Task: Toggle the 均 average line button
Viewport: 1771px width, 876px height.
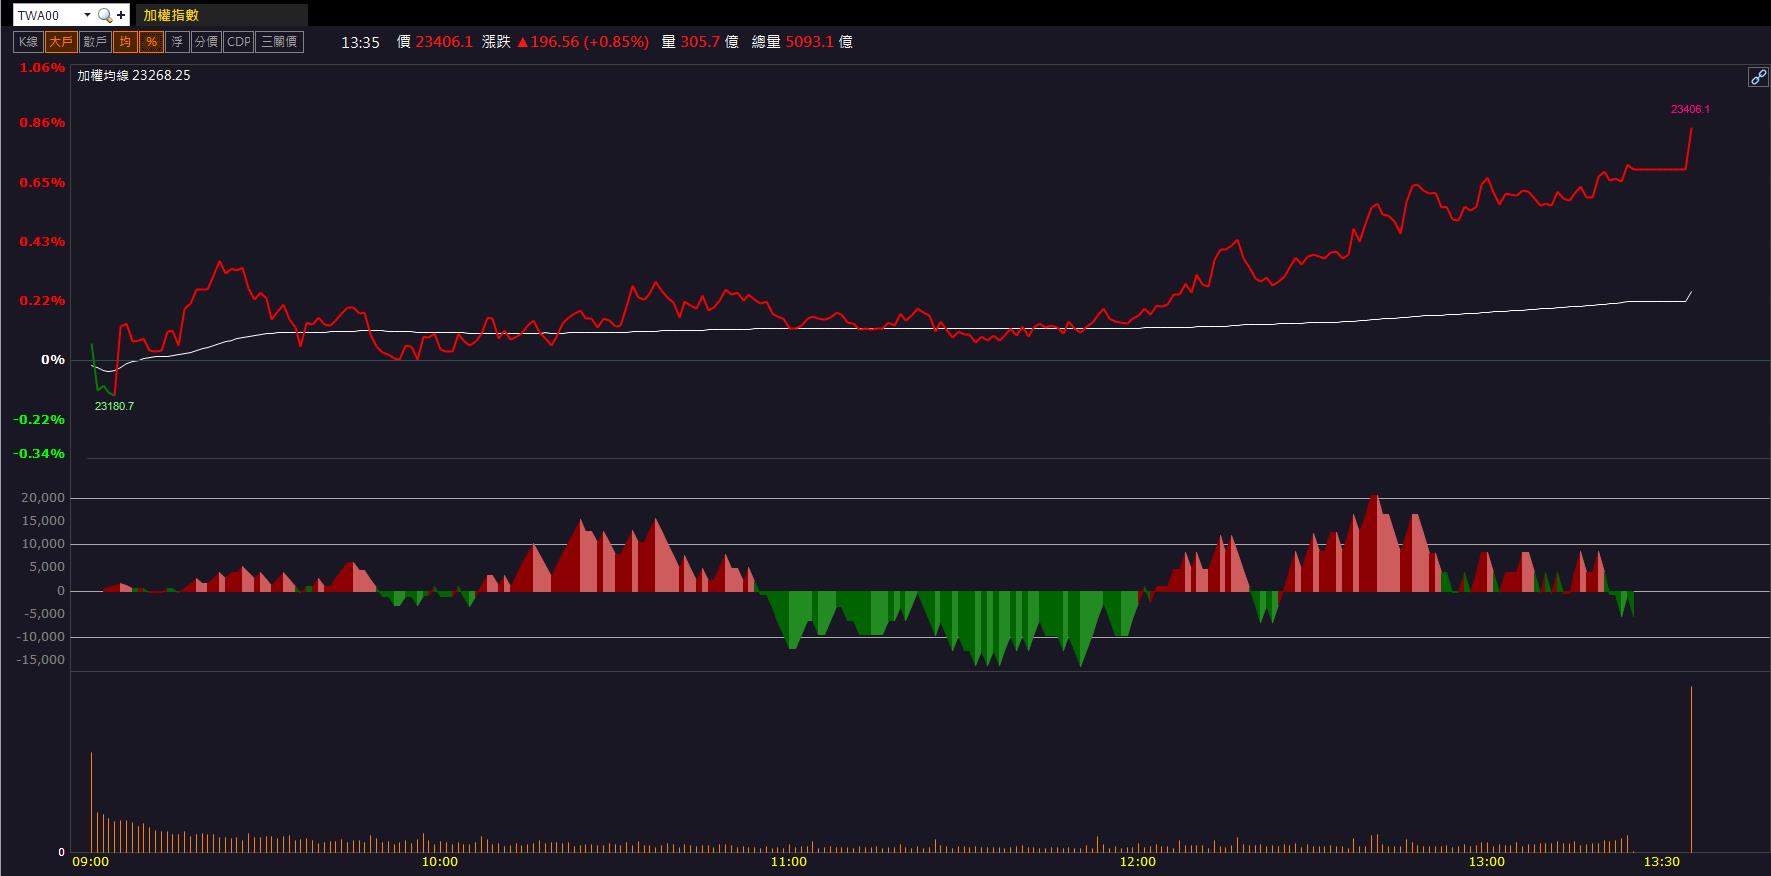Action: 125,42
